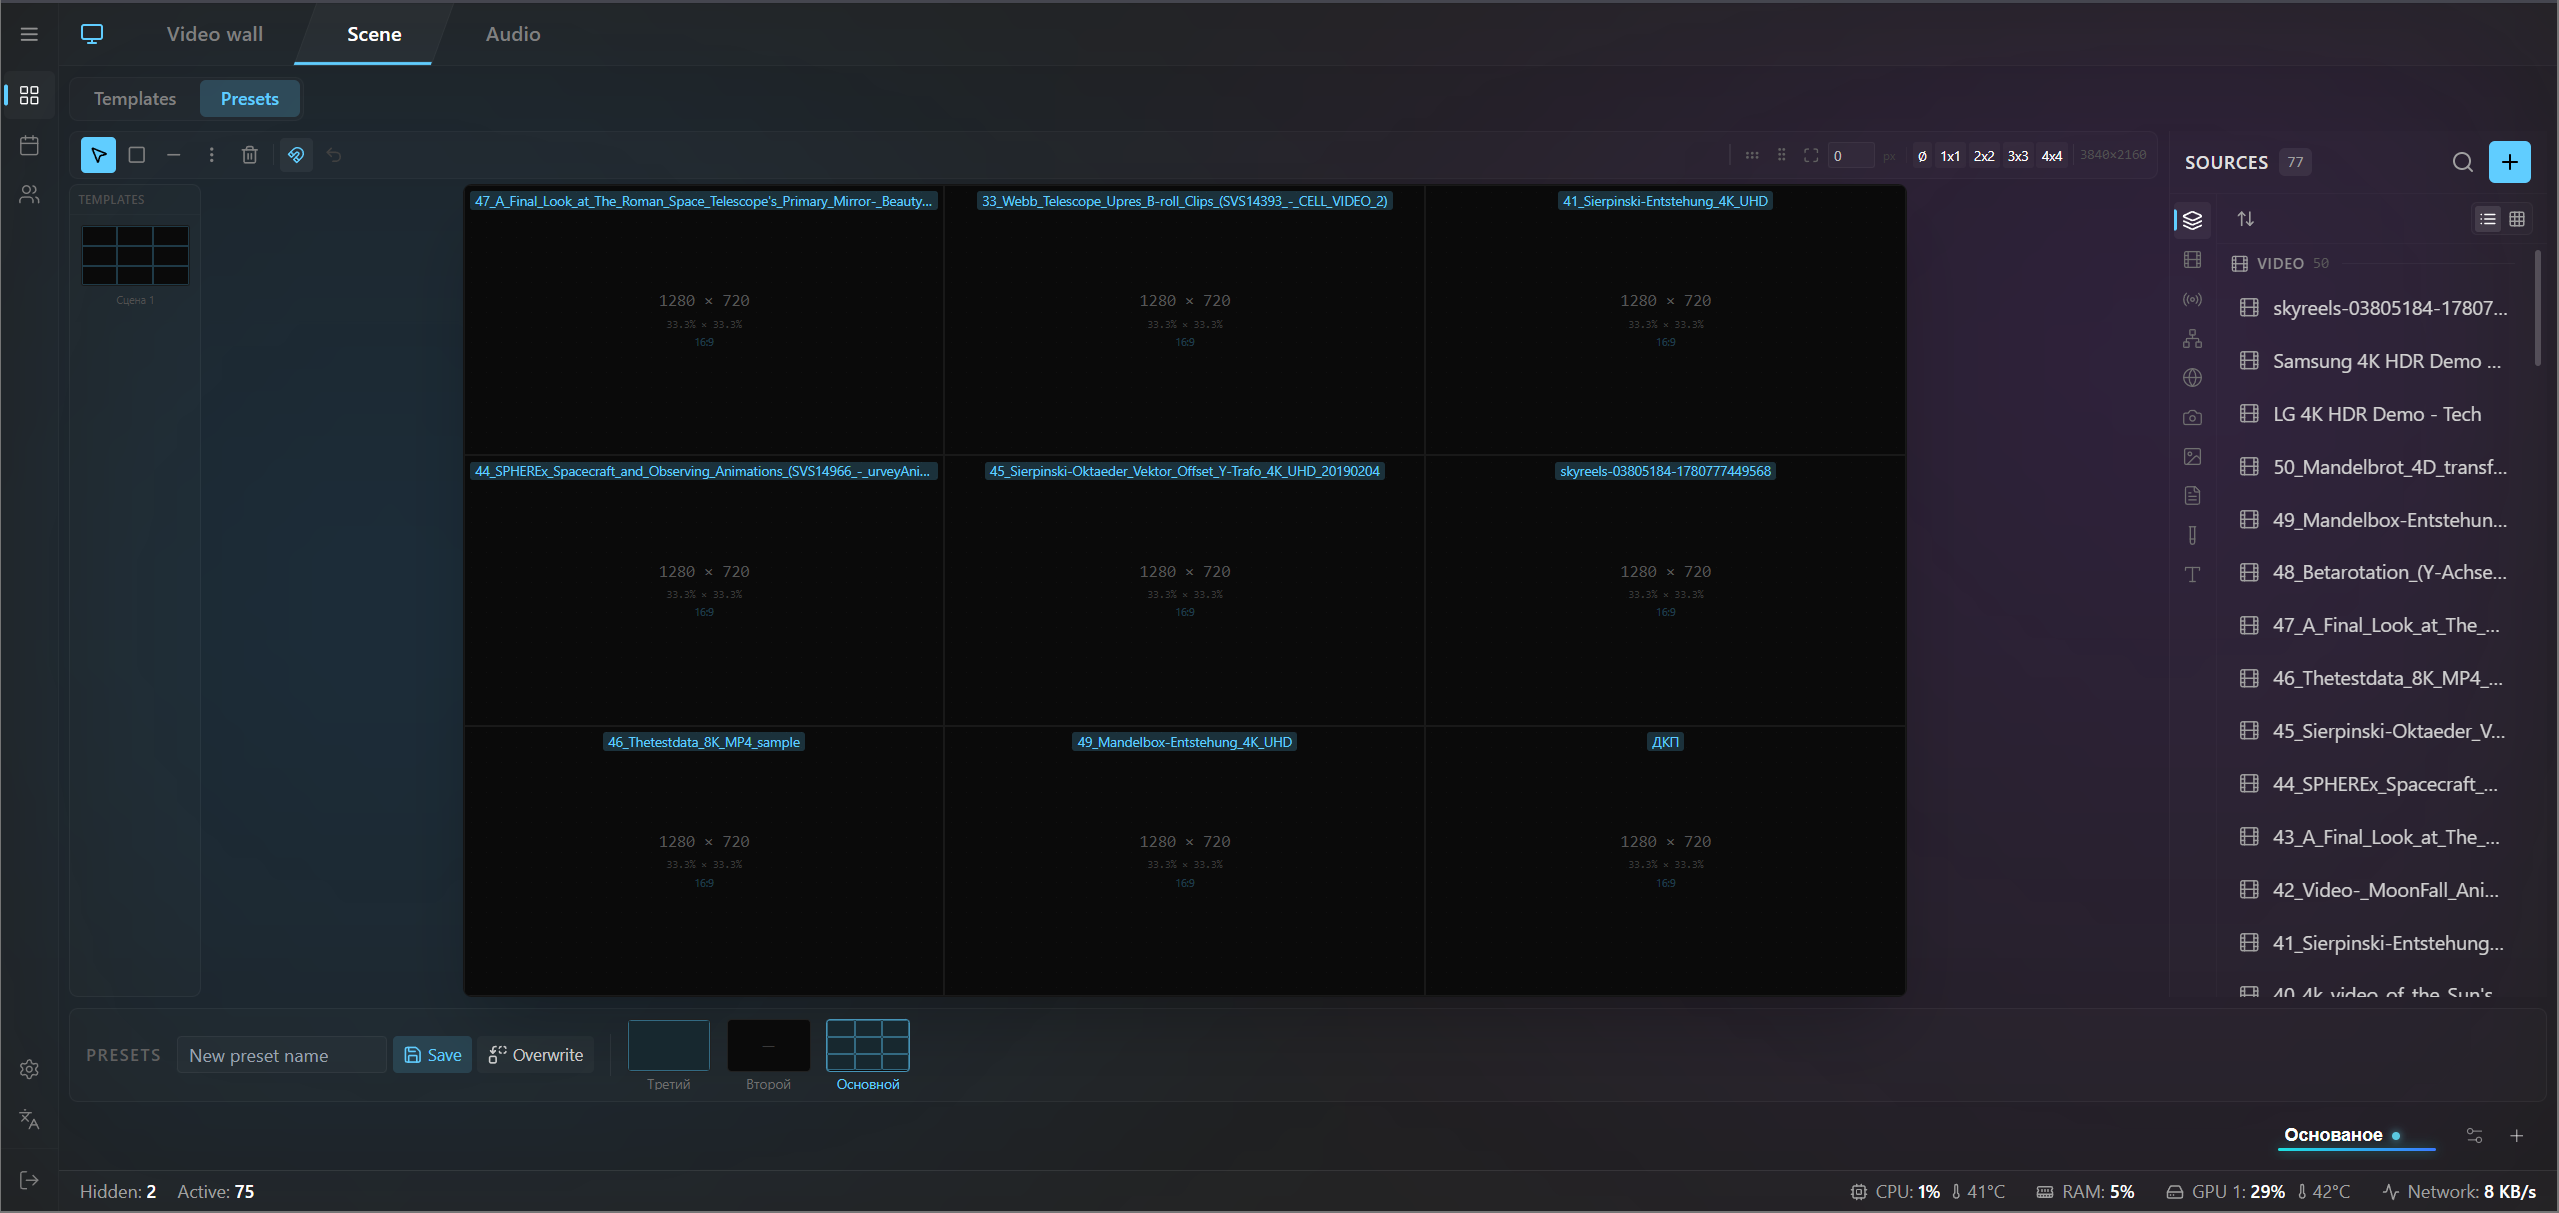Click the fullscreen brackets icon
This screenshot has height=1213, width=2559.
coord(1811,155)
